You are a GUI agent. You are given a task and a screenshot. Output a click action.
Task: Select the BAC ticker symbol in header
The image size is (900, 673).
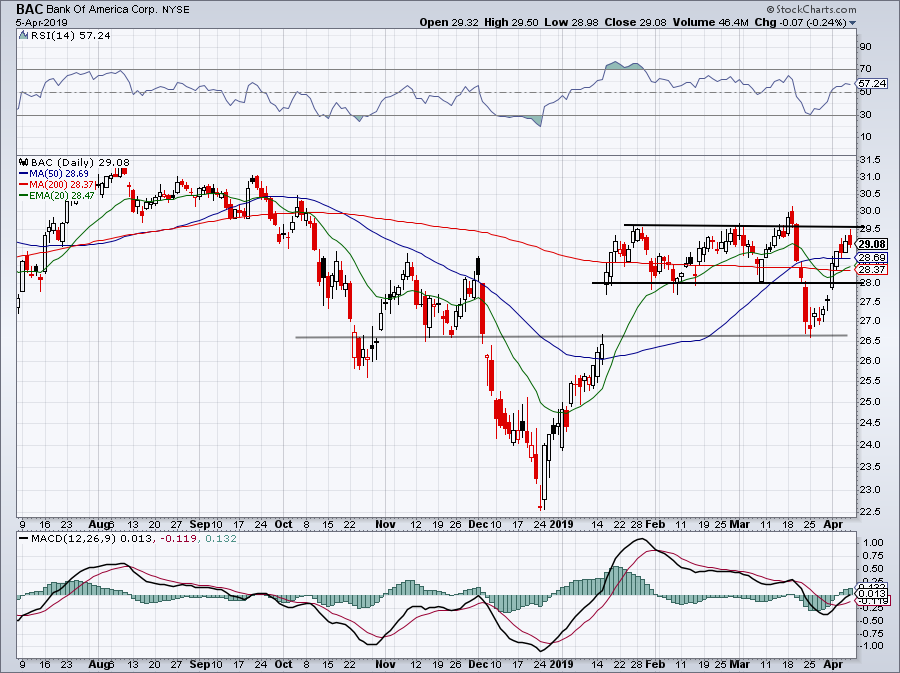pos(28,9)
